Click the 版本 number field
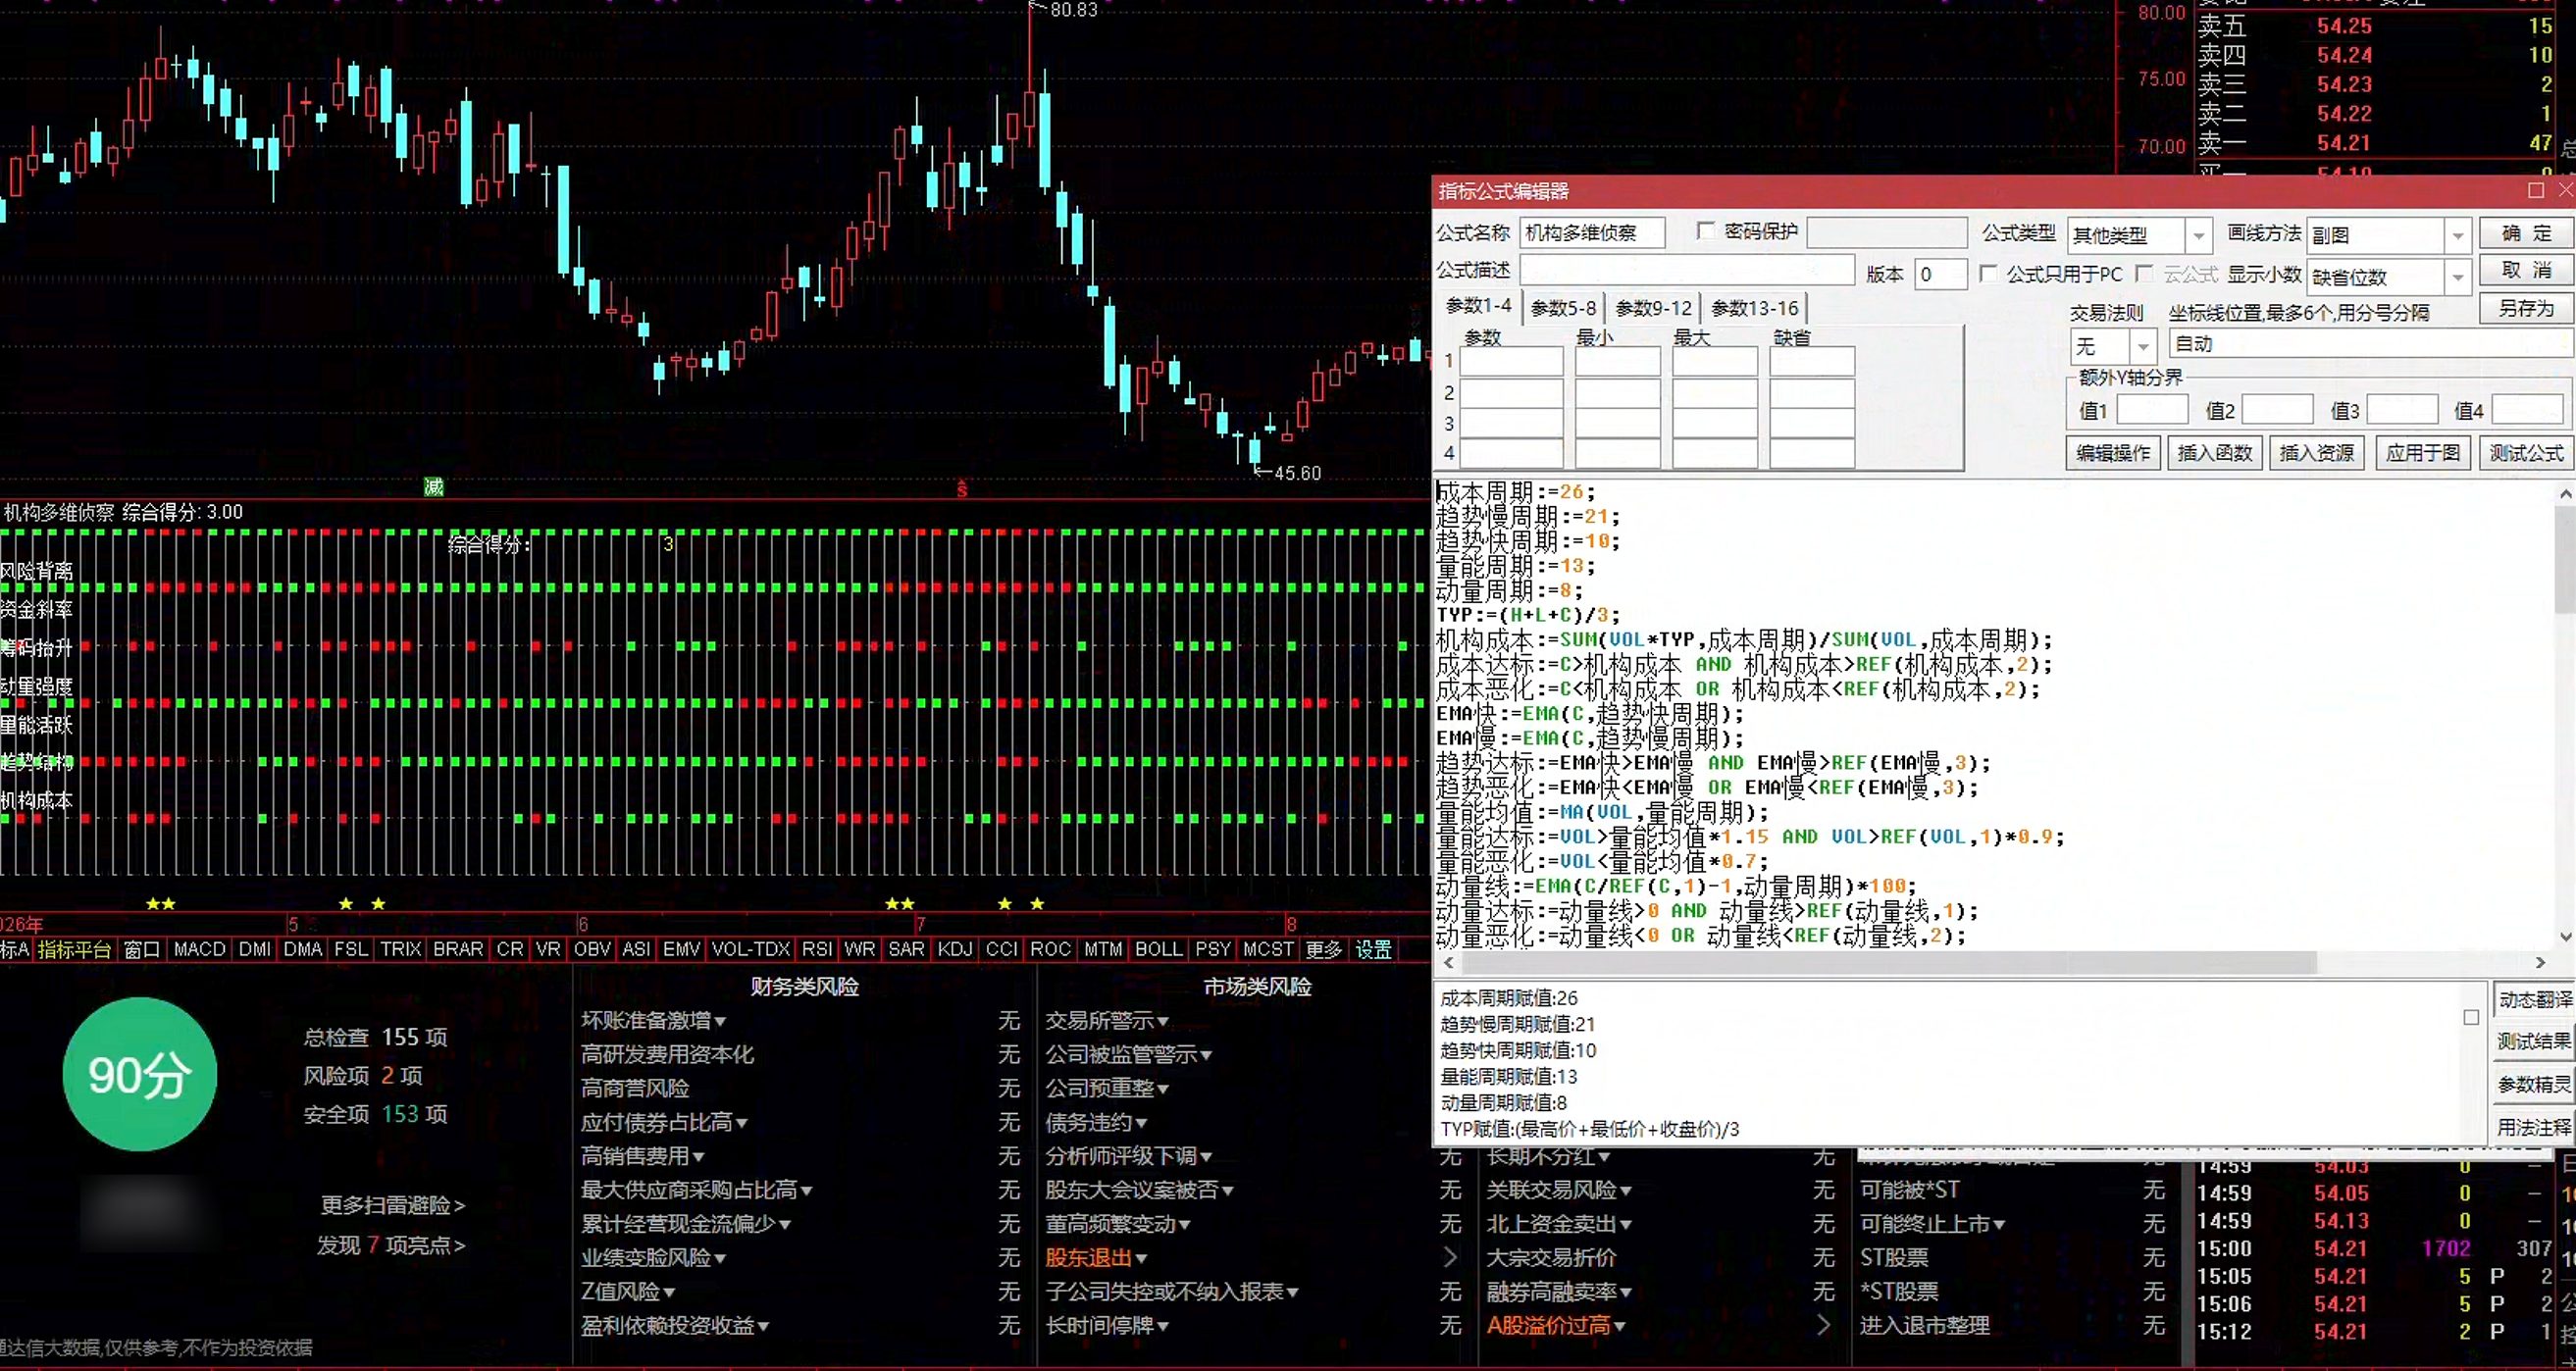Viewport: 2576px width, 1371px height. tap(1940, 274)
